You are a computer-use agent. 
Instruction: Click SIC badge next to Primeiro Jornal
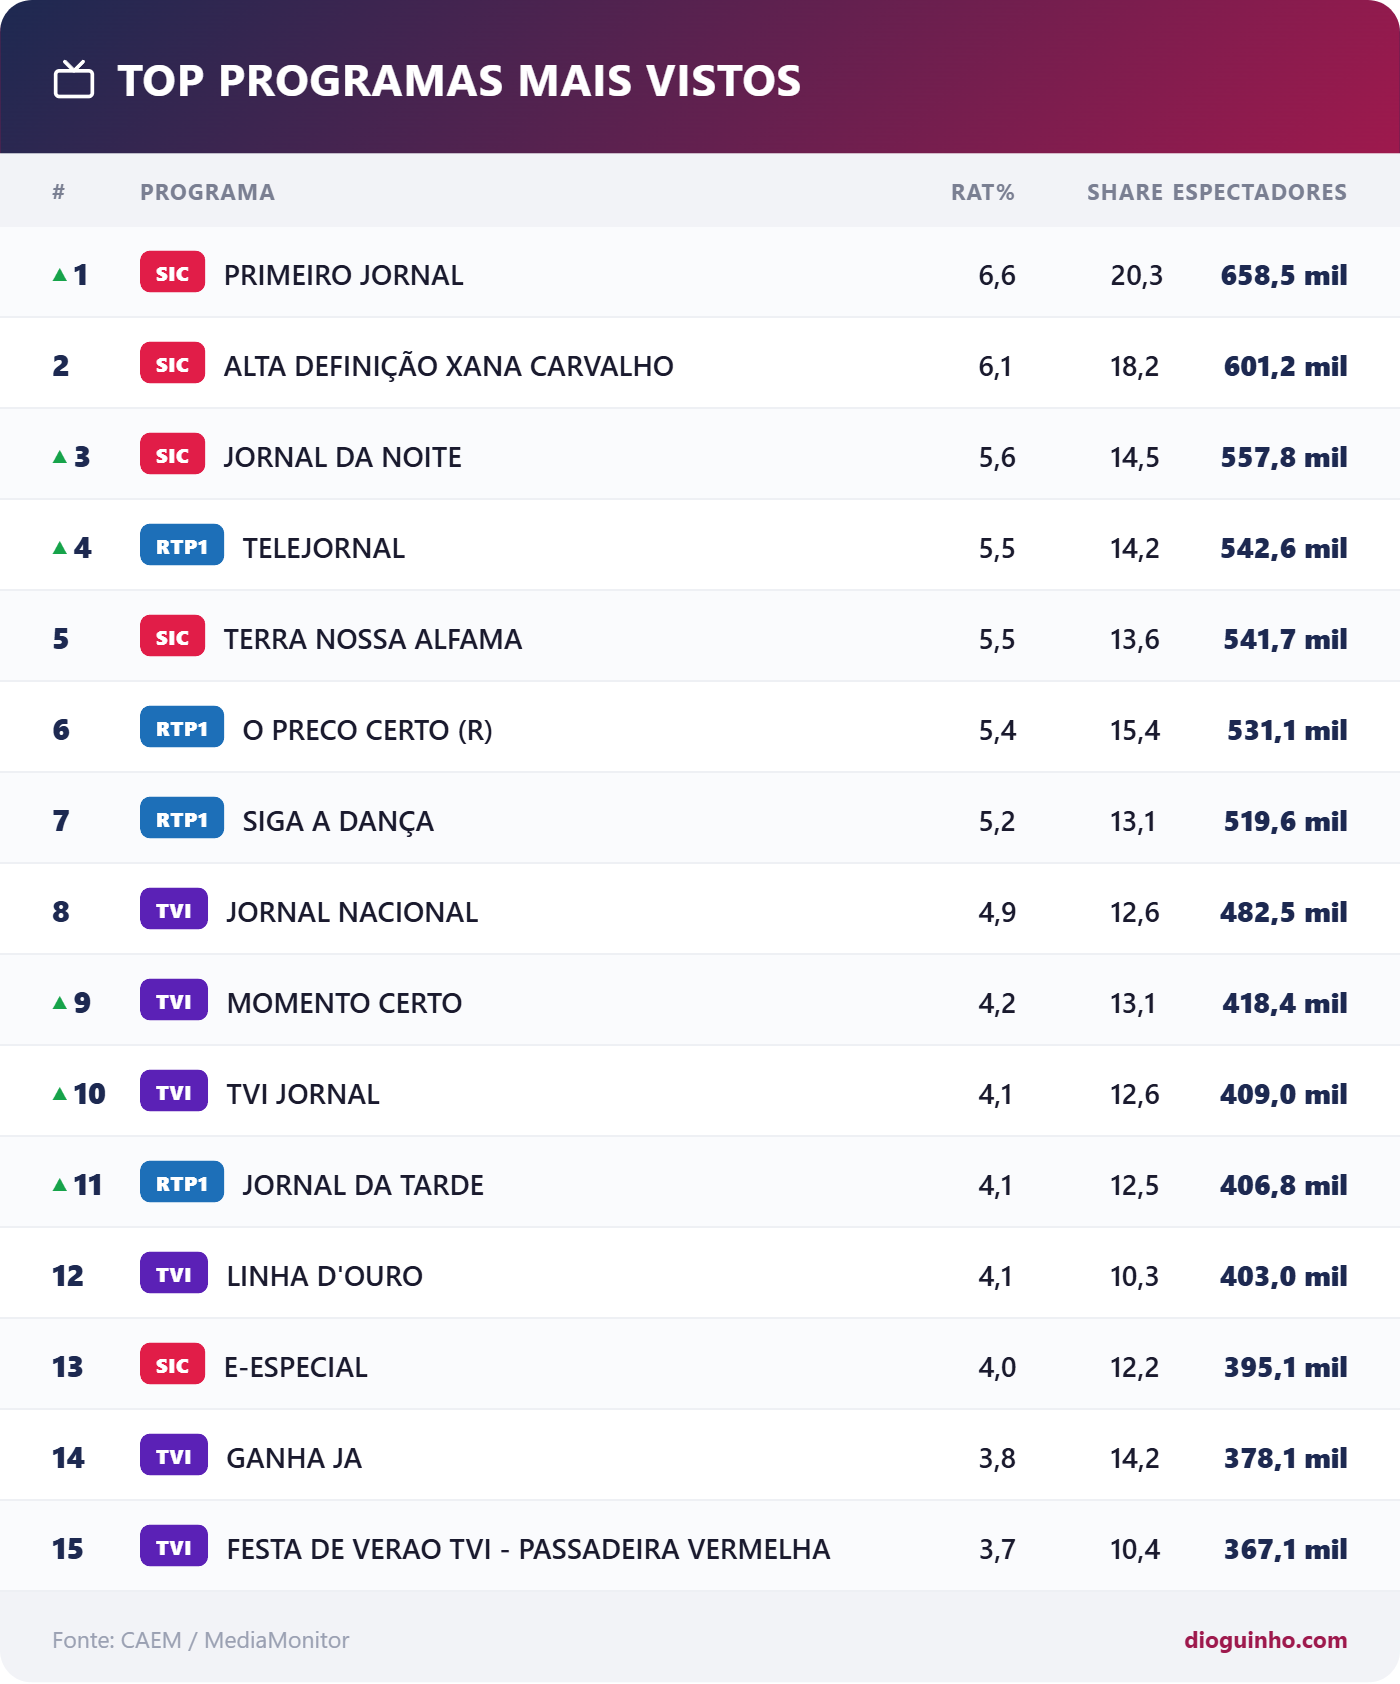[x=172, y=273]
